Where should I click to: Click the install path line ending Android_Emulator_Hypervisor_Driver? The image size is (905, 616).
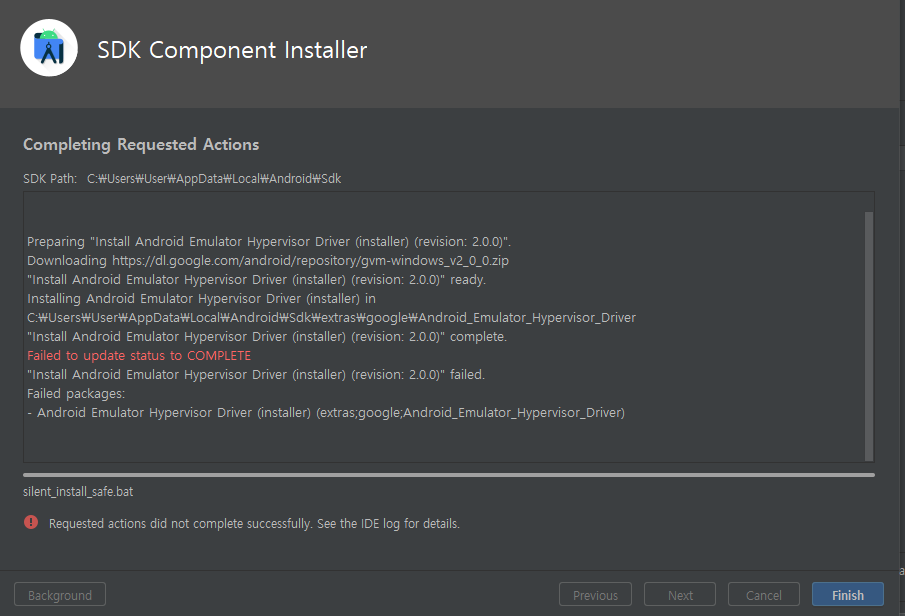[x=331, y=318]
